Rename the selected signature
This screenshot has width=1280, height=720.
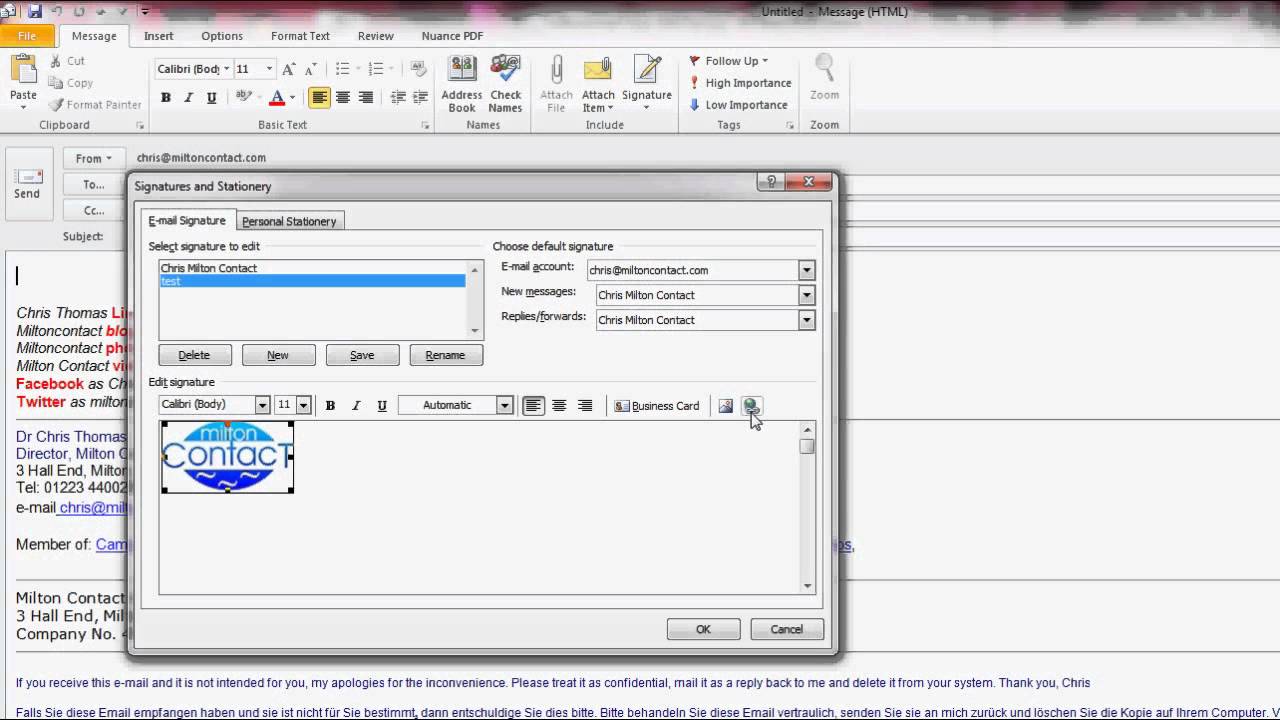(x=445, y=355)
